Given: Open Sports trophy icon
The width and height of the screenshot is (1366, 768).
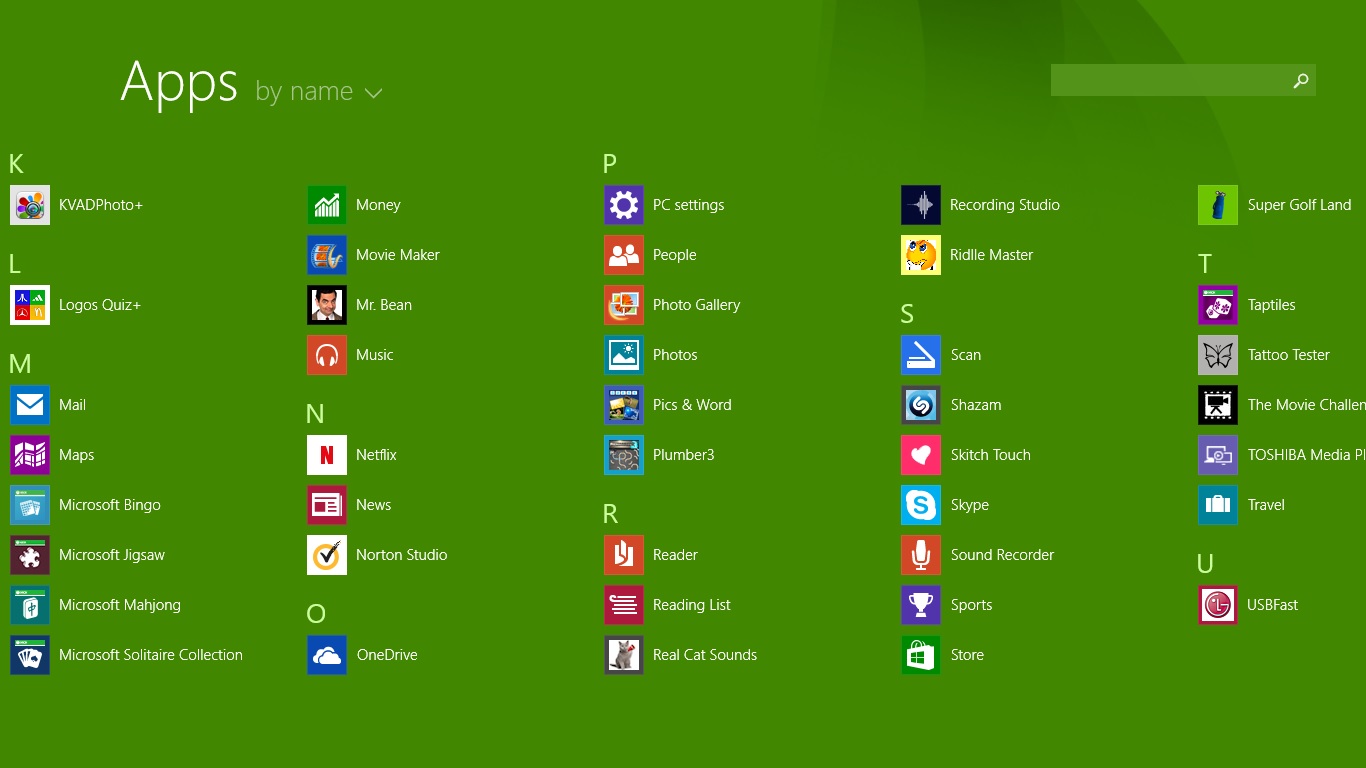Looking at the screenshot, I should pos(921,605).
